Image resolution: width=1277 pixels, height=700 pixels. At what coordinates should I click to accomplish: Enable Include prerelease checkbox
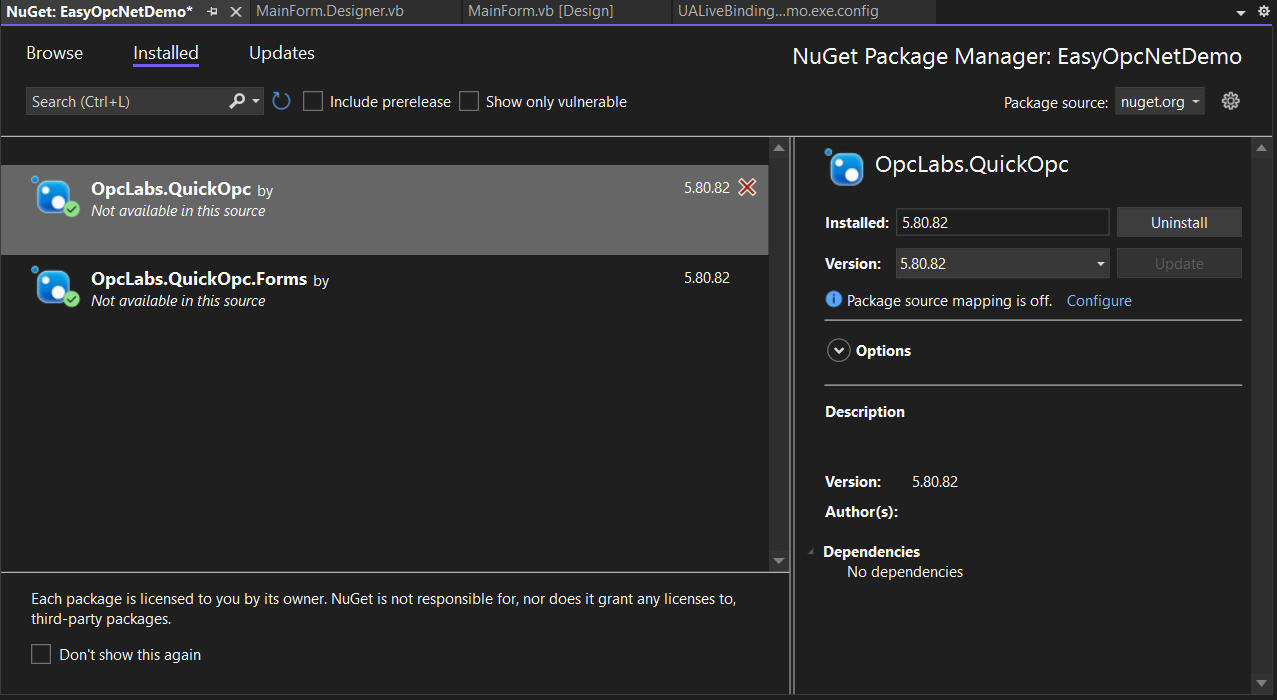[313, 101]
